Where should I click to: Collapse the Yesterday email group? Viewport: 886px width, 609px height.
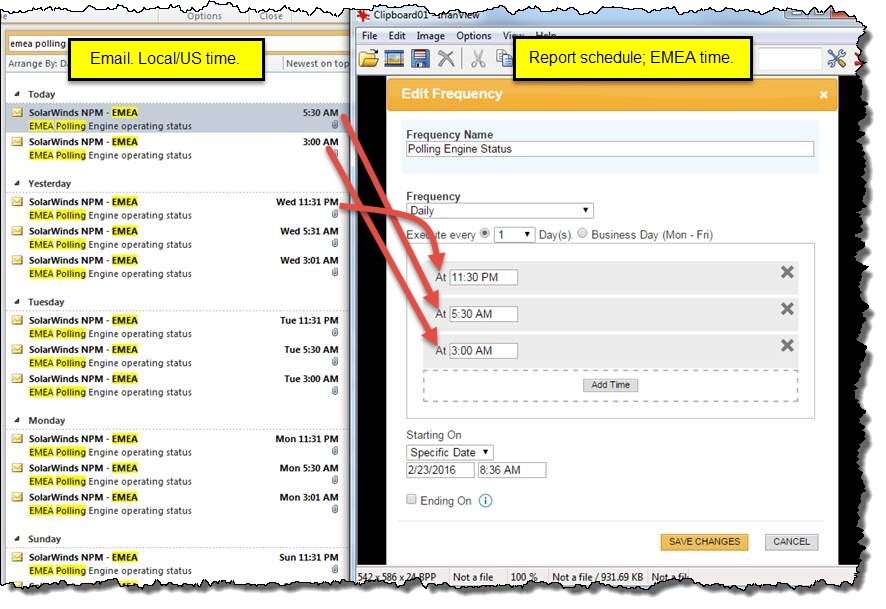(17, 184)
